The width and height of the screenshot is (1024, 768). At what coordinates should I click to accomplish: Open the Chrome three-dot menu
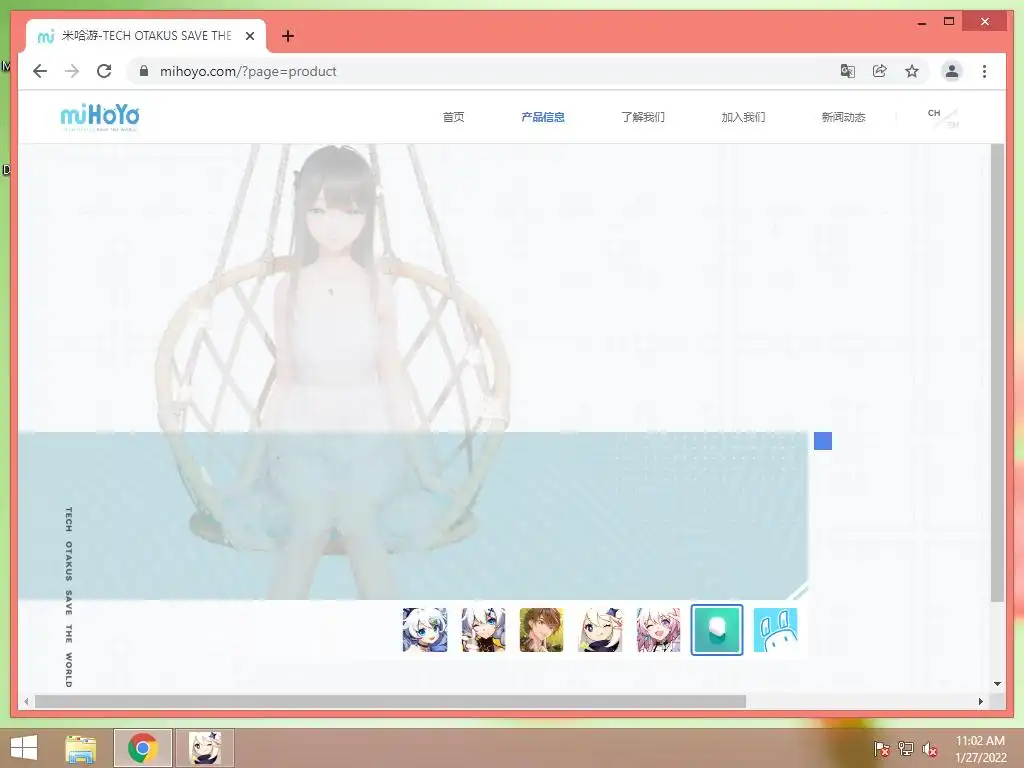(984, 71)
